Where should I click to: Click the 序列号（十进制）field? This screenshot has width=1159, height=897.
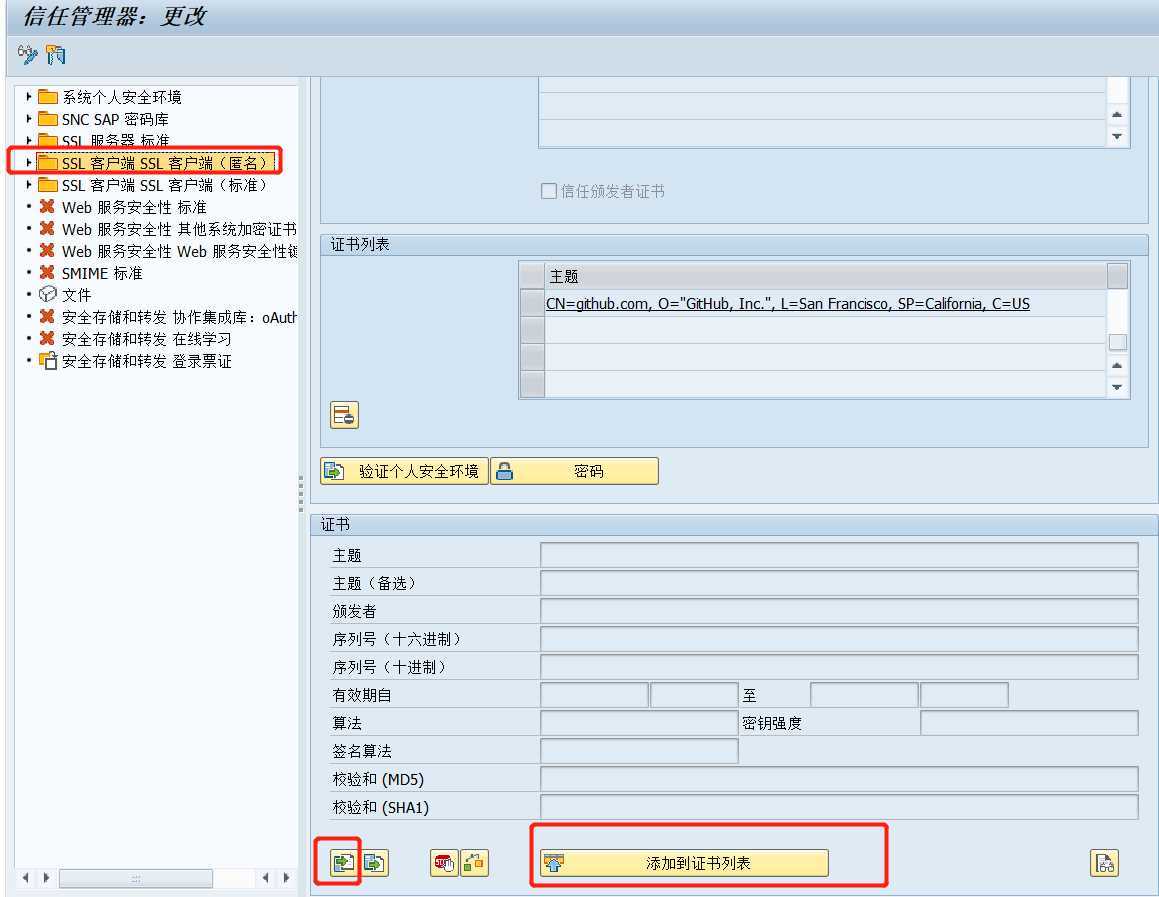pyautogui.click(x=839, y=667)
